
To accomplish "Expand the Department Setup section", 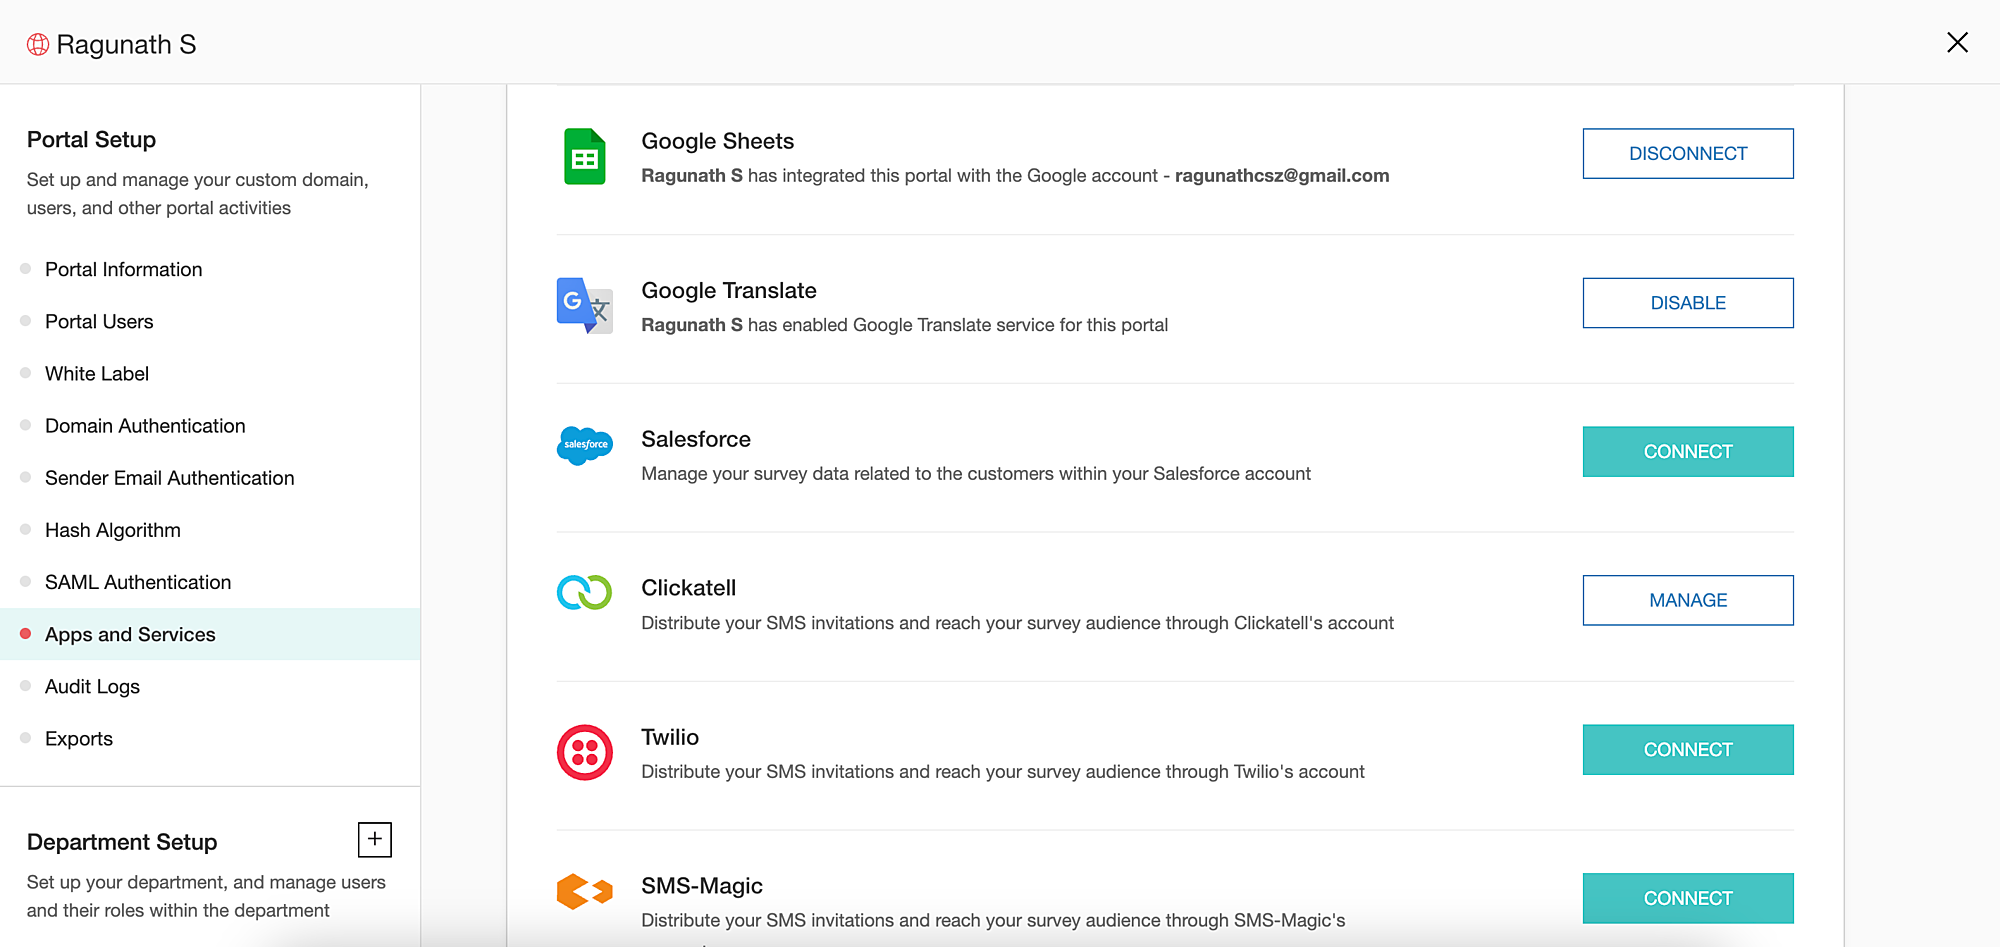I will pyautogui.click(x=374, y=839).
